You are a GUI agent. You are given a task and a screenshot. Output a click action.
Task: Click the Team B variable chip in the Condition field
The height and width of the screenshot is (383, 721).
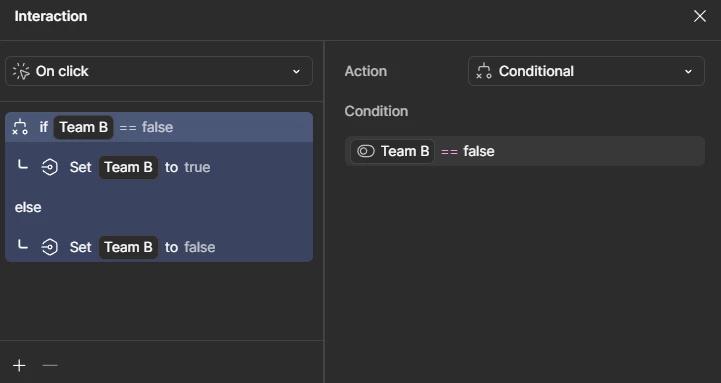click(x=392, y=151)
